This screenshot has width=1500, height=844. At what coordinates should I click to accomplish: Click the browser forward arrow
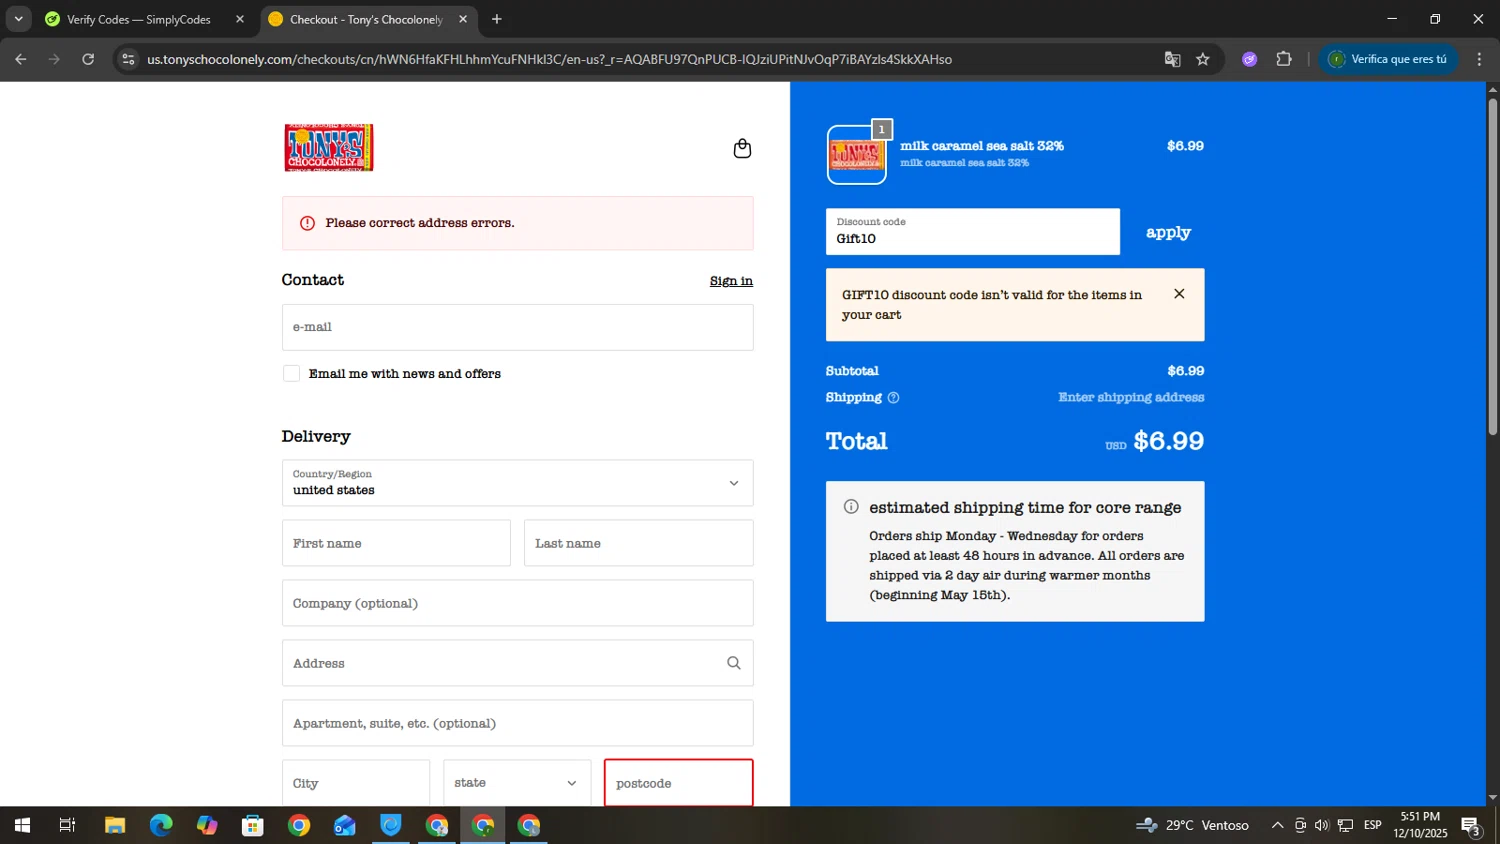pos(54,59)
